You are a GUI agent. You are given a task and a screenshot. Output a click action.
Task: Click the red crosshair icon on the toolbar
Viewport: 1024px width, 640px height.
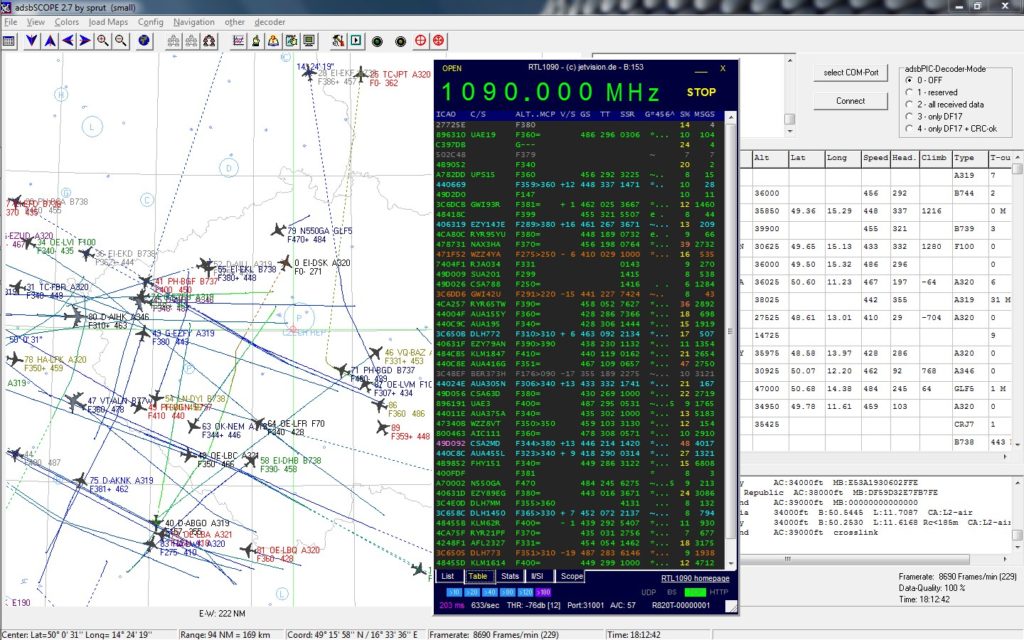422,41
